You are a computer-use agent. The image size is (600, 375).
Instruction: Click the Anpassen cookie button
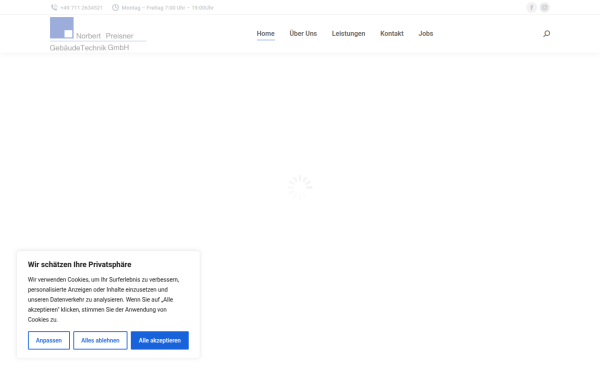click(49, 340)
